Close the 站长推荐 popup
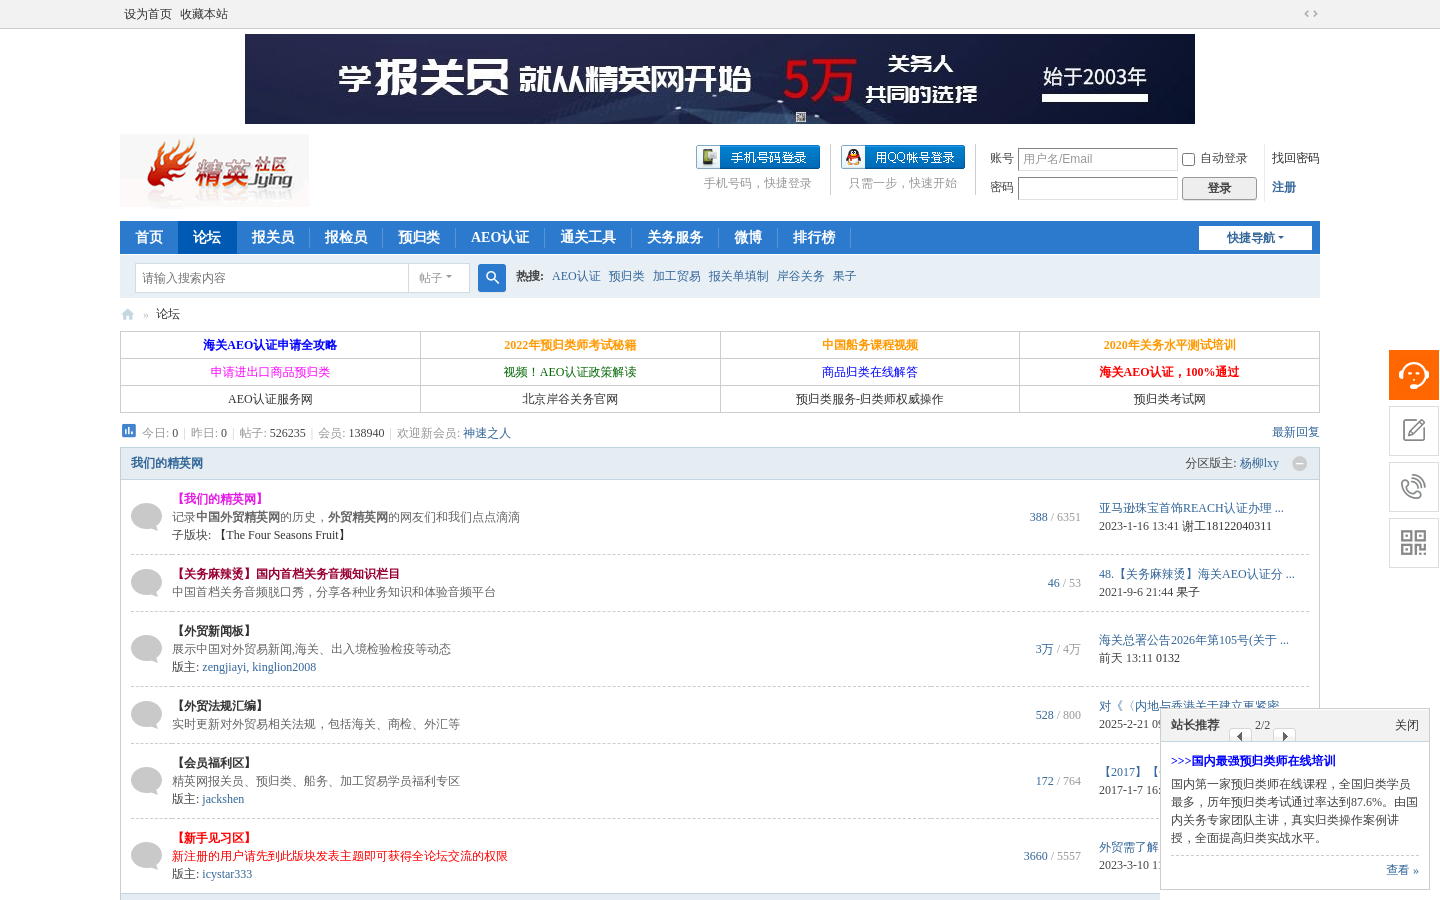The image size is (1440, 900). [1407, 725]
